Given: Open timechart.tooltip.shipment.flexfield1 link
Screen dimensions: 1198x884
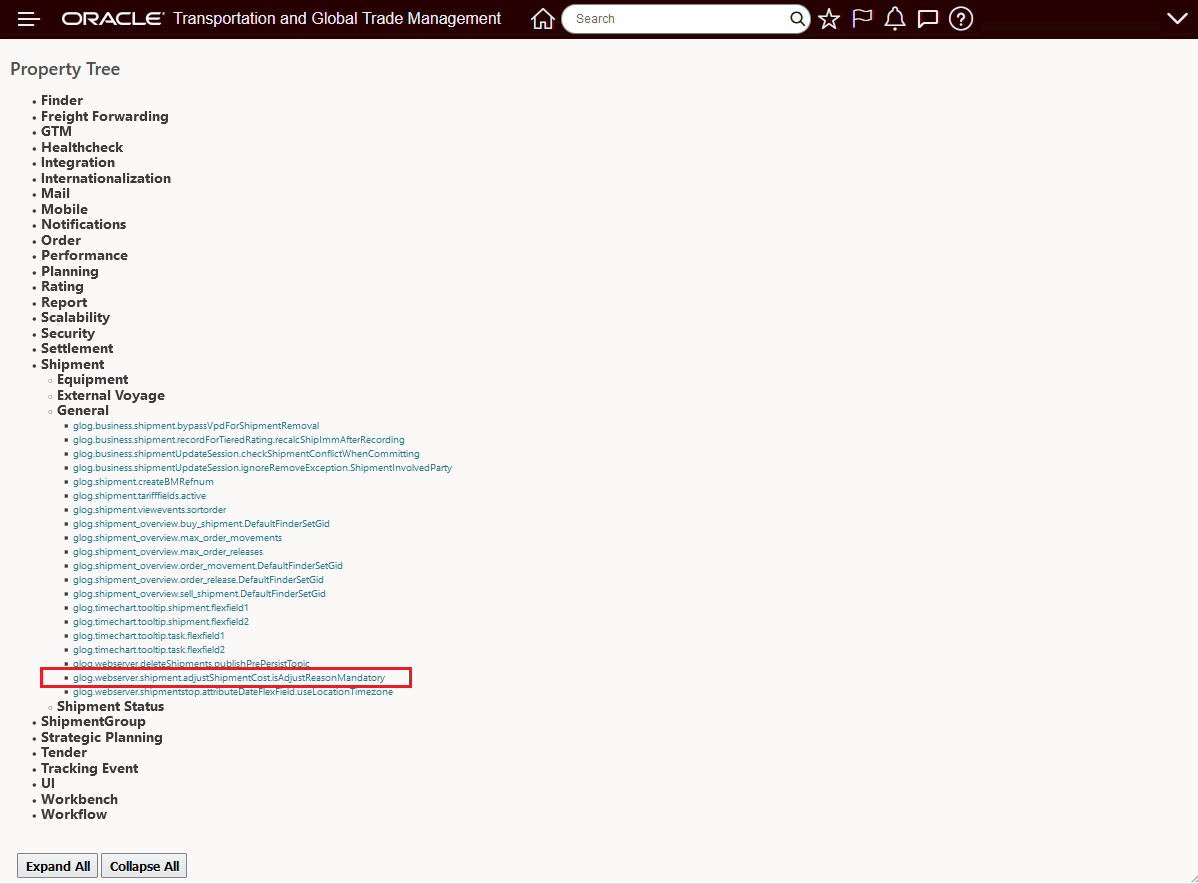Looking at the screenshot, I should (x=161, y=608).
